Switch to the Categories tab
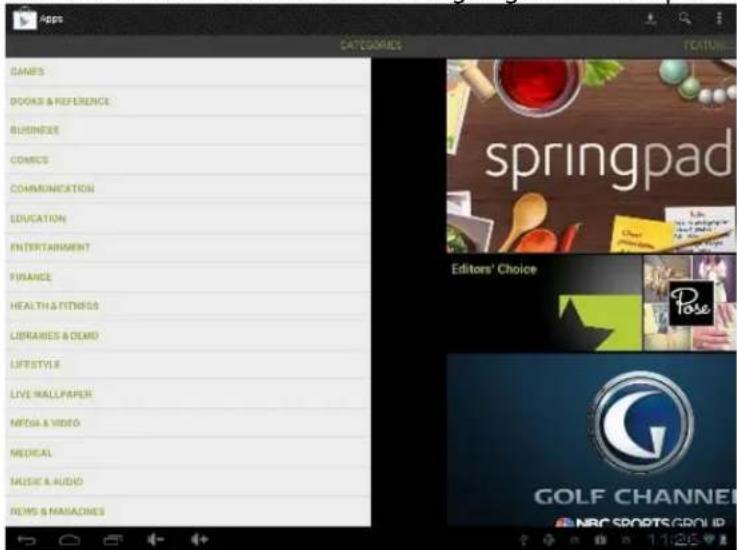The height and width of the screenshot is (550, 737). click(x=370, y=45)
